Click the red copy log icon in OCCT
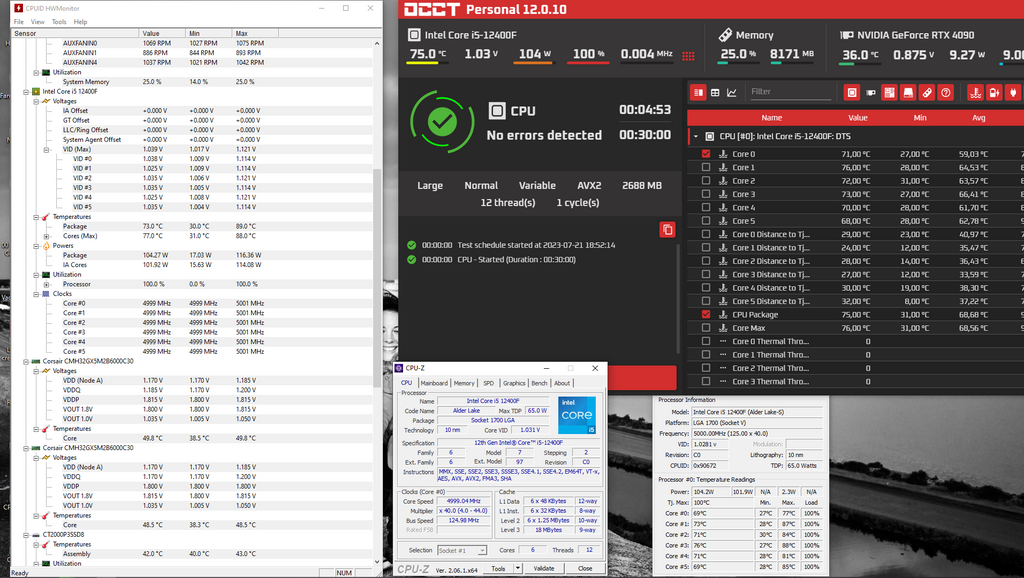Viewport: 1024px width, 578px height. 667,229
